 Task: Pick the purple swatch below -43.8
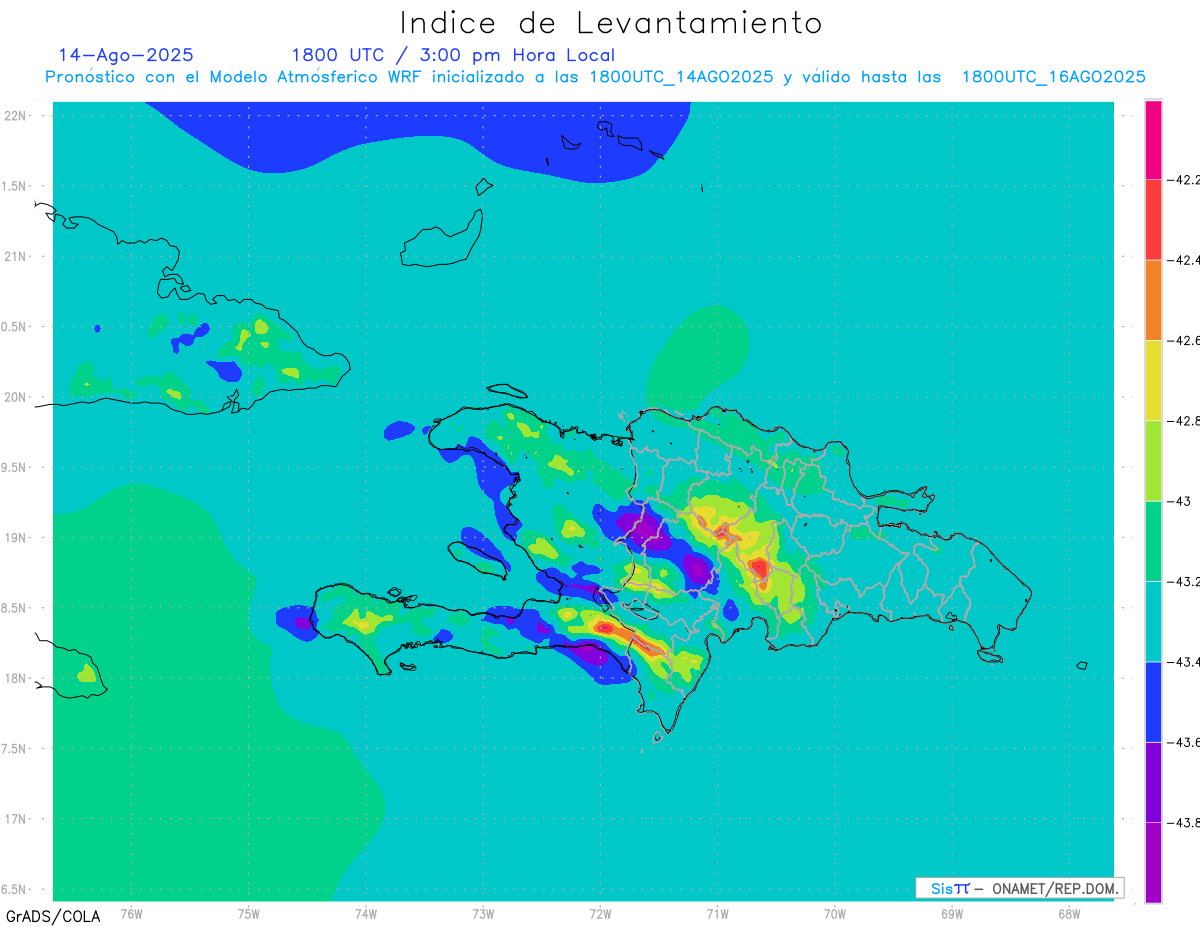[1153, 862]
